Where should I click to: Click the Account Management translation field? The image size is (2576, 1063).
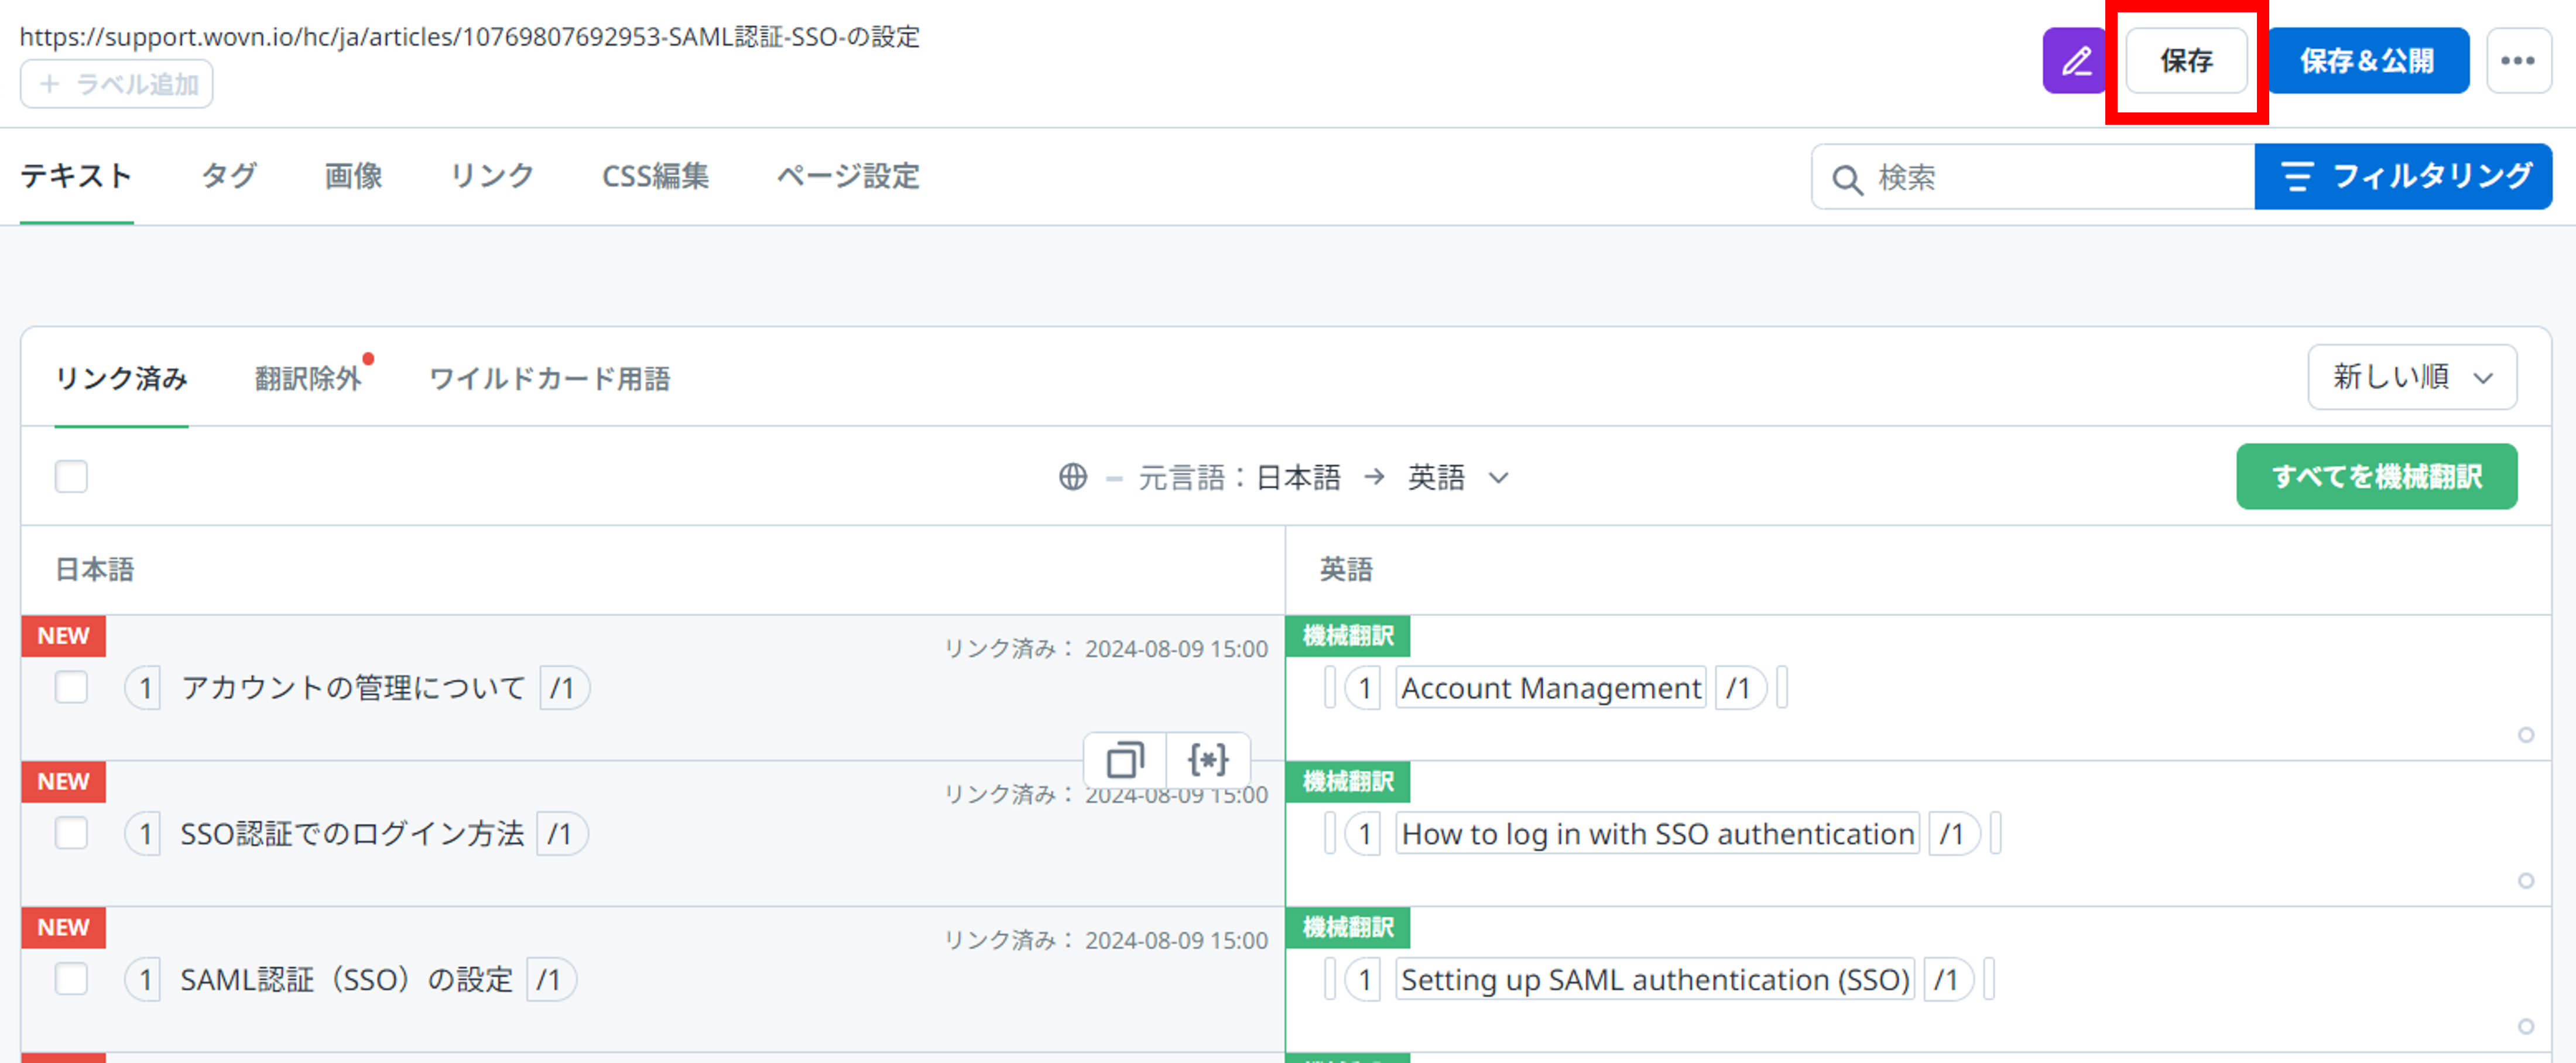coord(1551,688)
